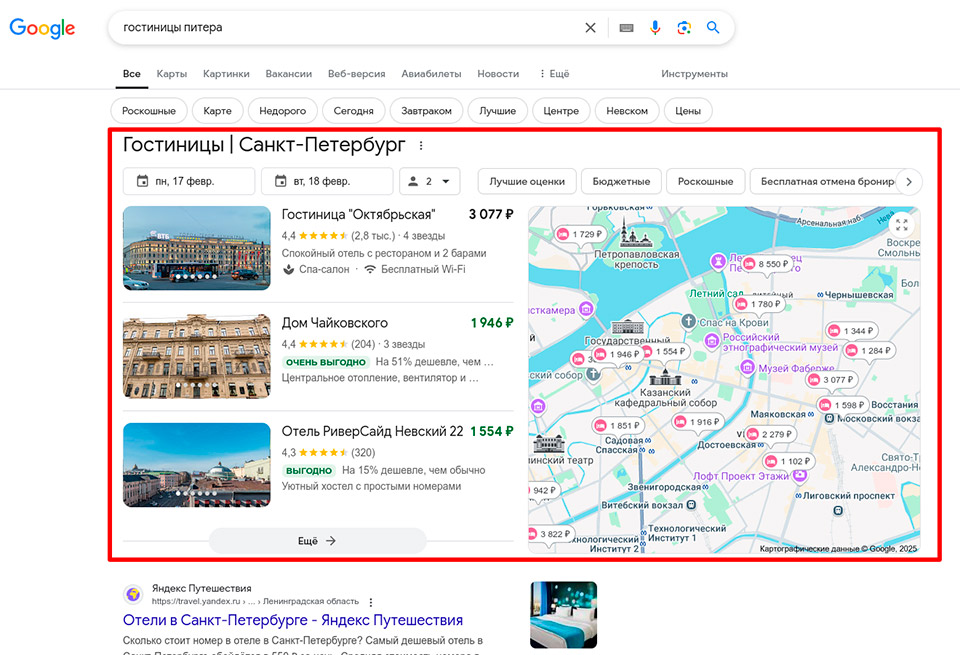Open the check-out date picker вт, 18 февр.
This screenshot has width=960, height=655.
327,181
